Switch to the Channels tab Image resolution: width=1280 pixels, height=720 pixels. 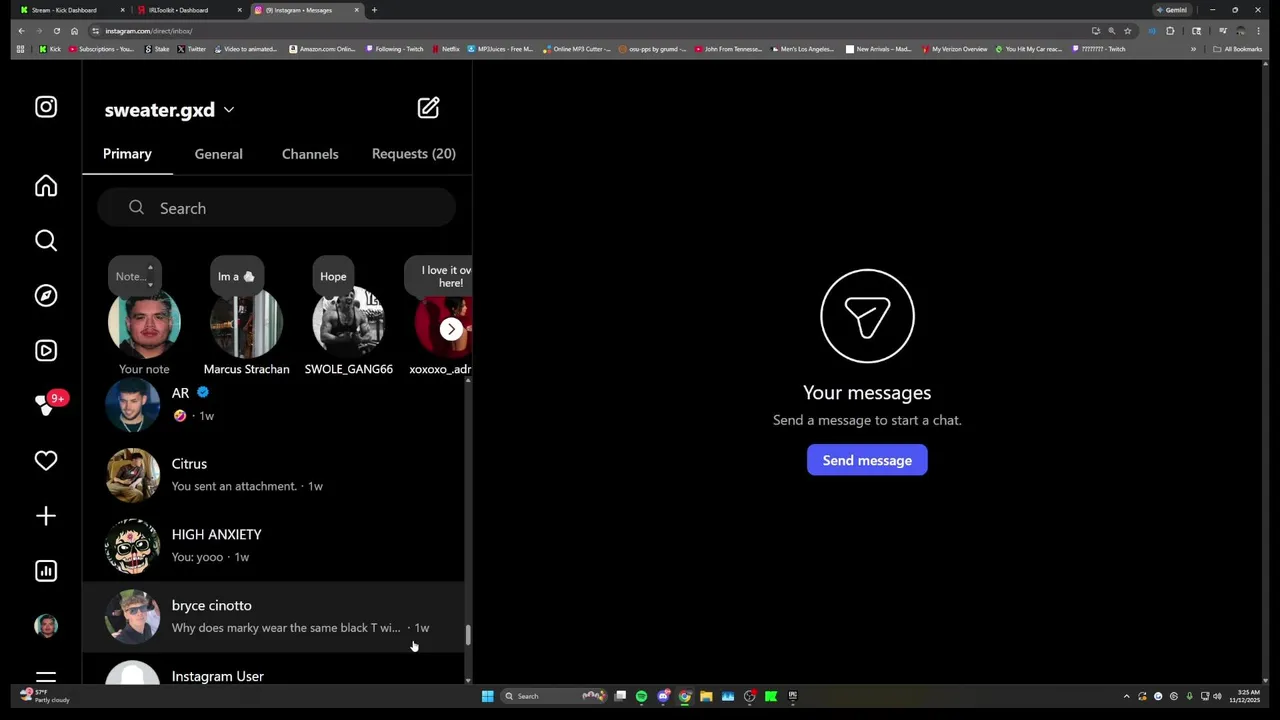(x=310, y=154)
